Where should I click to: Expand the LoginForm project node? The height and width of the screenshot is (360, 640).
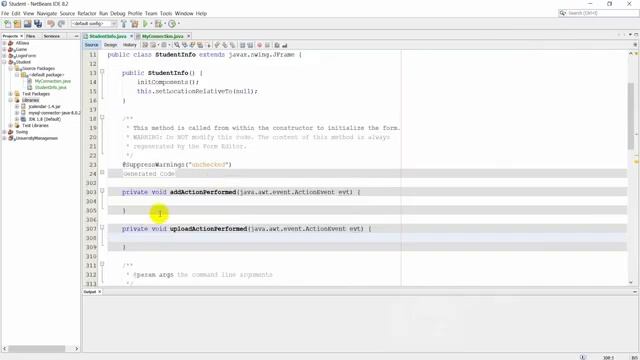click(4, 56)
